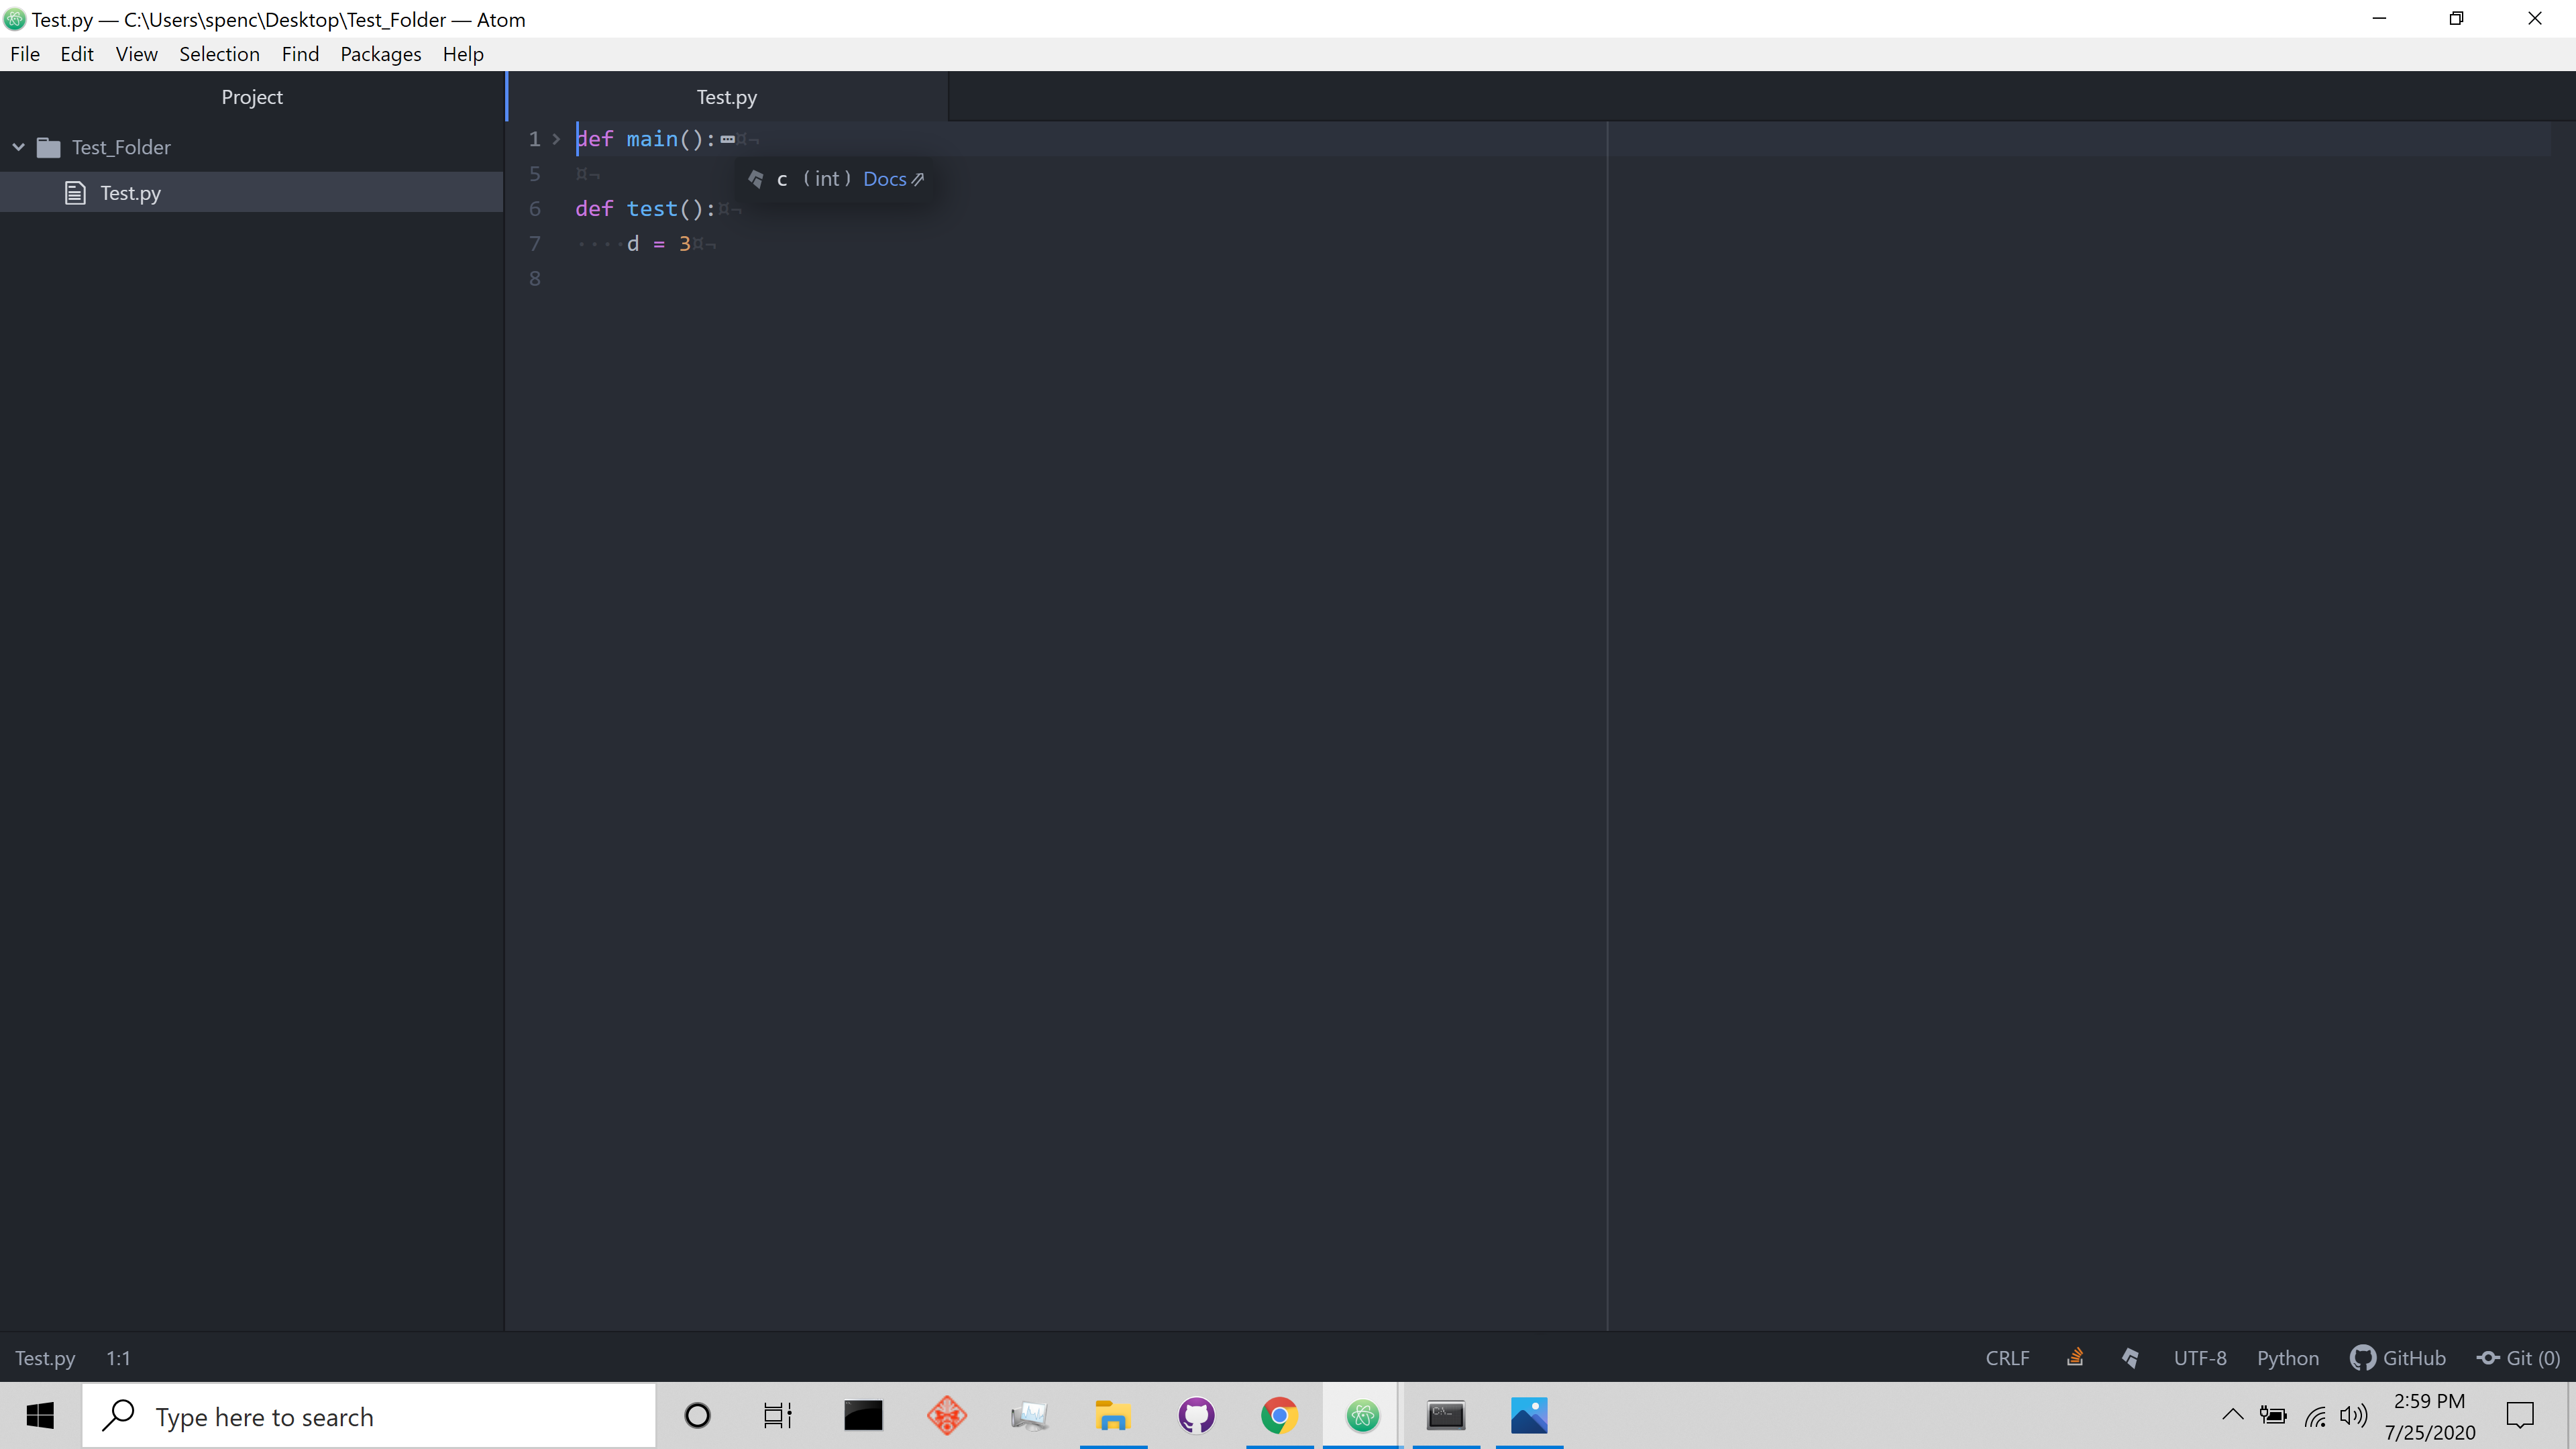This screenshot has height=1449, width=2576.
Task: Open Action Center from the system tray
Action: [x=2521, y=1415]
